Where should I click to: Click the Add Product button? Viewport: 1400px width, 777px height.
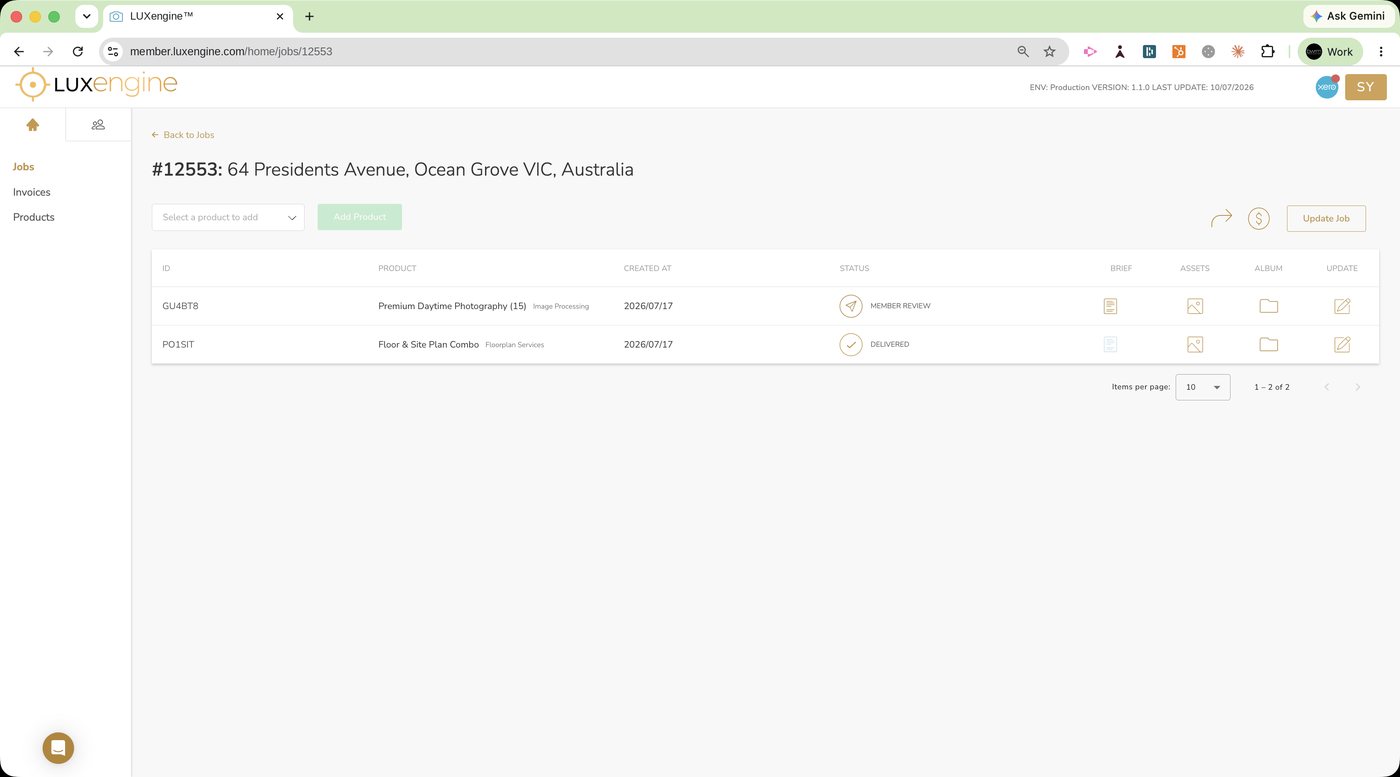[x=360, y=217]
